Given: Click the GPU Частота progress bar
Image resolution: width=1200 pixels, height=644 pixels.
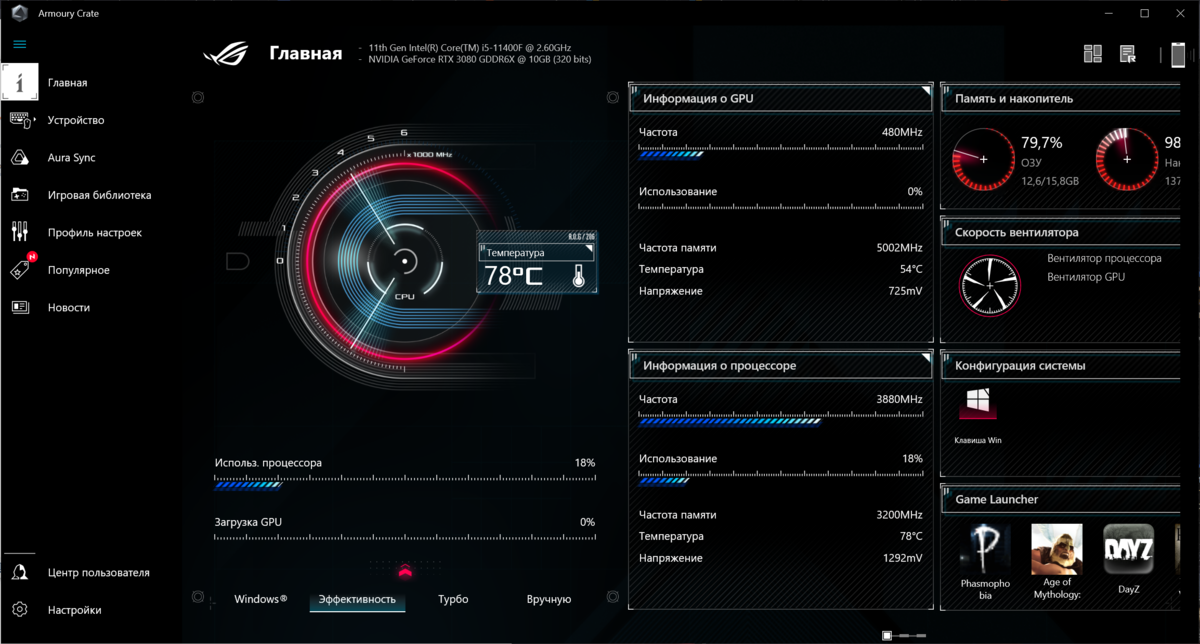Looking at the screenshot, I should 781,154.
